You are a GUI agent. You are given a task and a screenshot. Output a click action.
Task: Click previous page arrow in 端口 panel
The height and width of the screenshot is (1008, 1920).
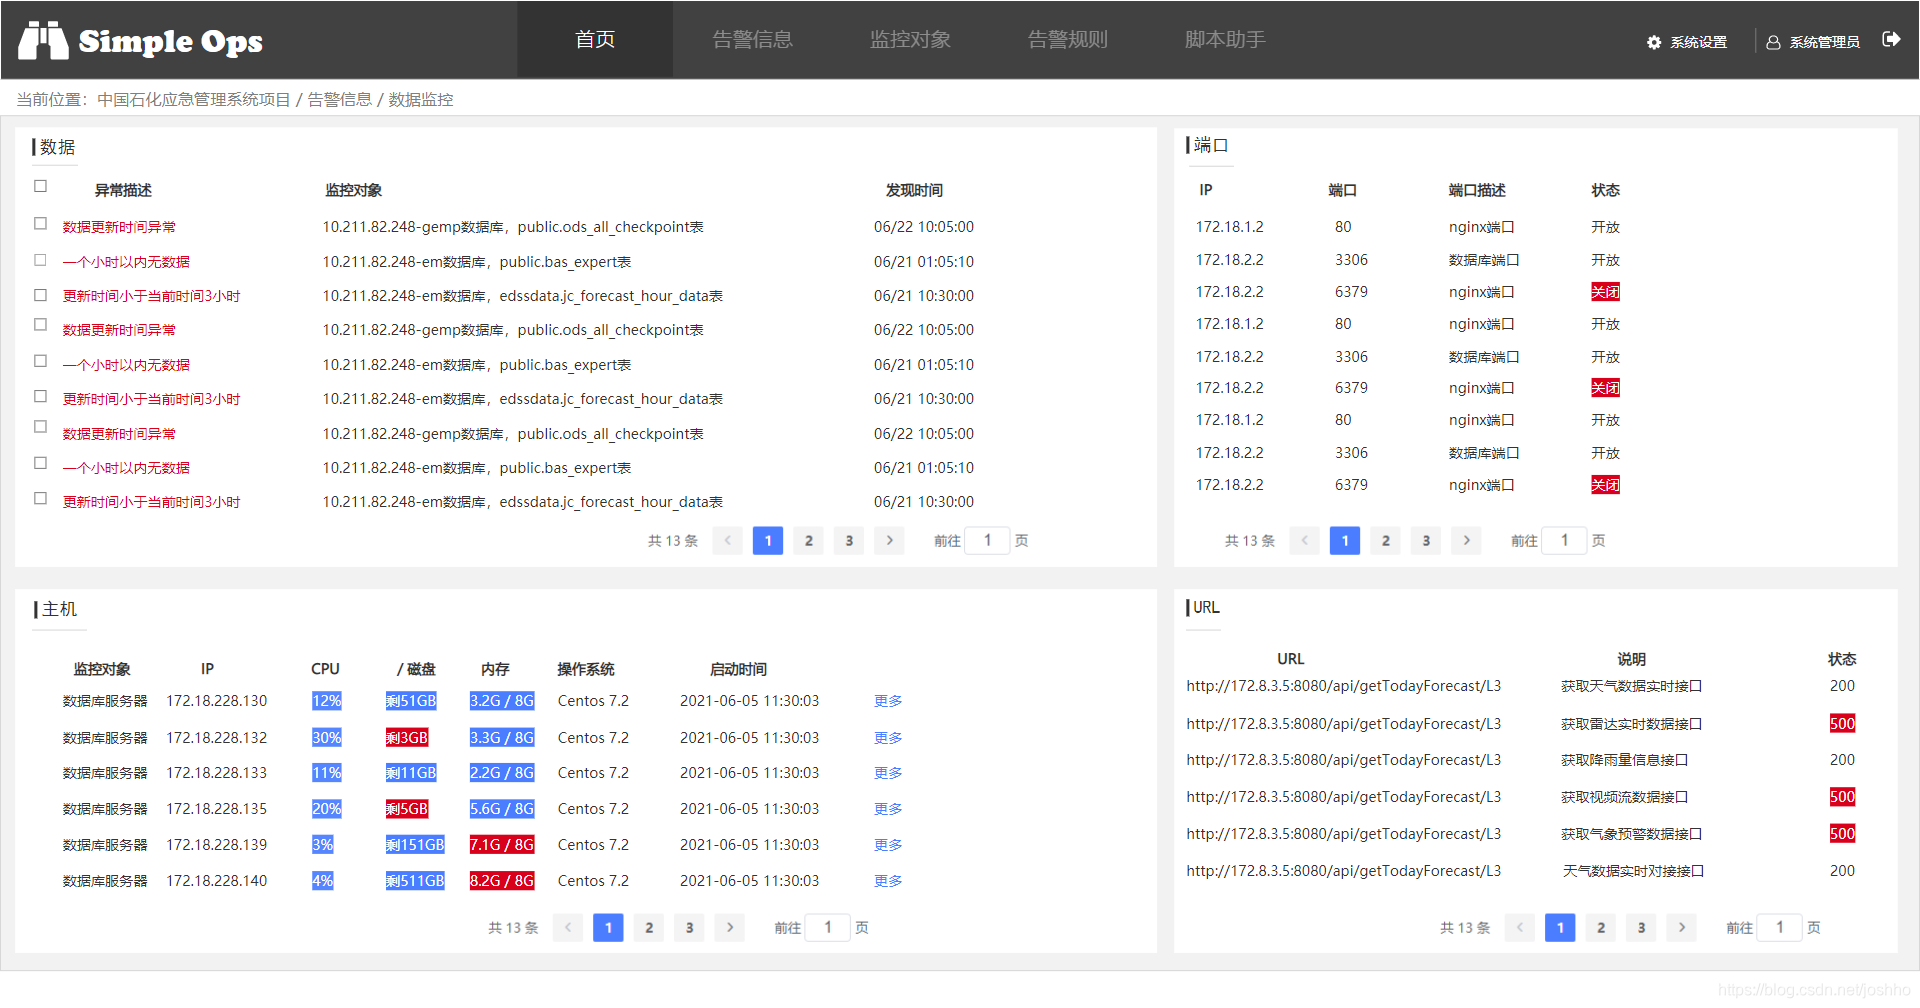click(x=1304, y=540)
